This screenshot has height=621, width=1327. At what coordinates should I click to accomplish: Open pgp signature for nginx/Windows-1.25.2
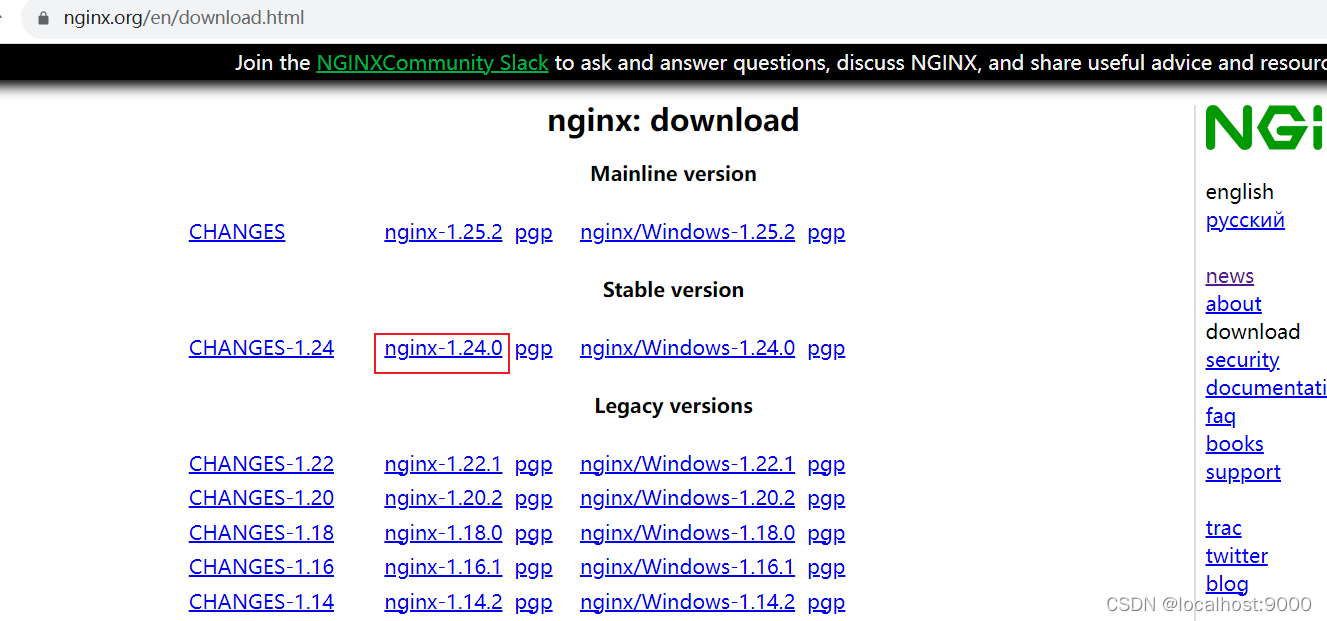click(x=826, y=233)
